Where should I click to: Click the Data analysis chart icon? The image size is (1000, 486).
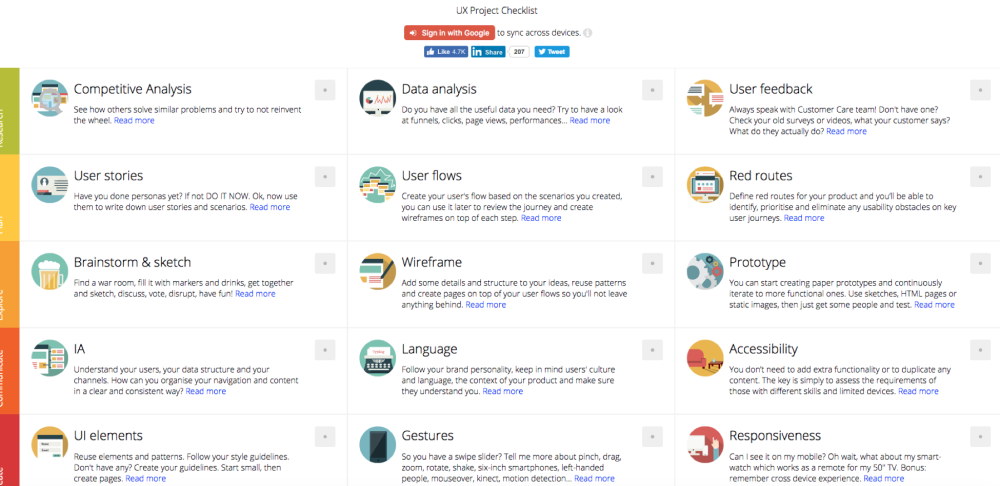[378, 98]
